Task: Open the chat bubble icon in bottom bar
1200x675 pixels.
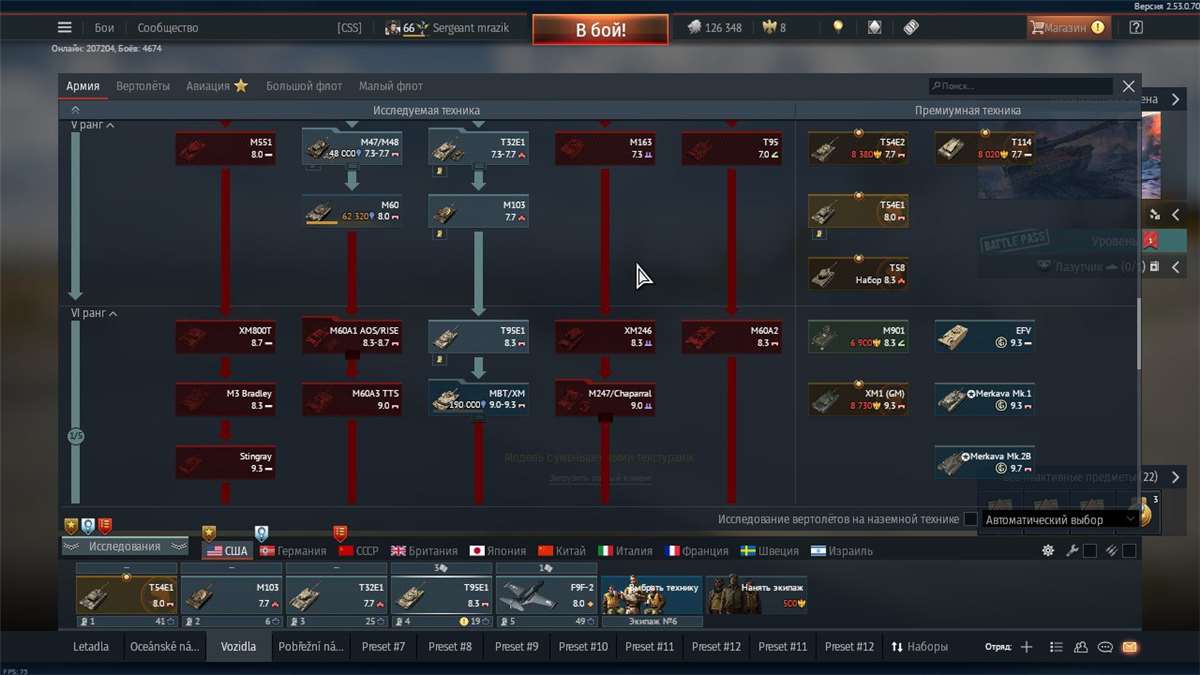Action: pyautogui.click(x=1104, y=647)
